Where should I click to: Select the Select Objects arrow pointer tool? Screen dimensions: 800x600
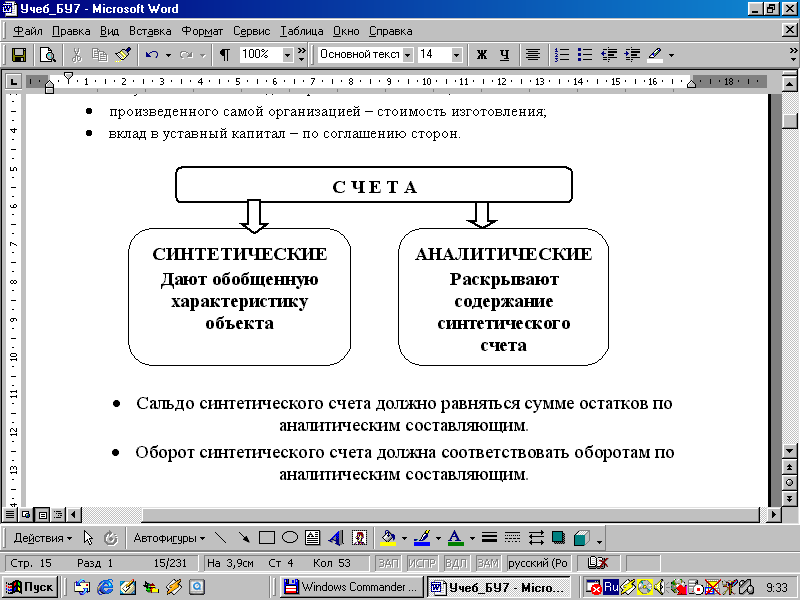click(88, 538)
